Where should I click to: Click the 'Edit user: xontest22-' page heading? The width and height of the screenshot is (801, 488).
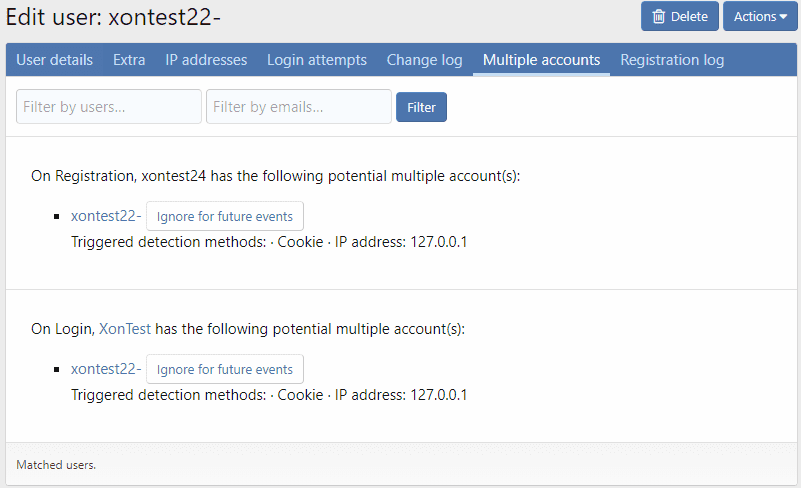click(x=113, y=17)
